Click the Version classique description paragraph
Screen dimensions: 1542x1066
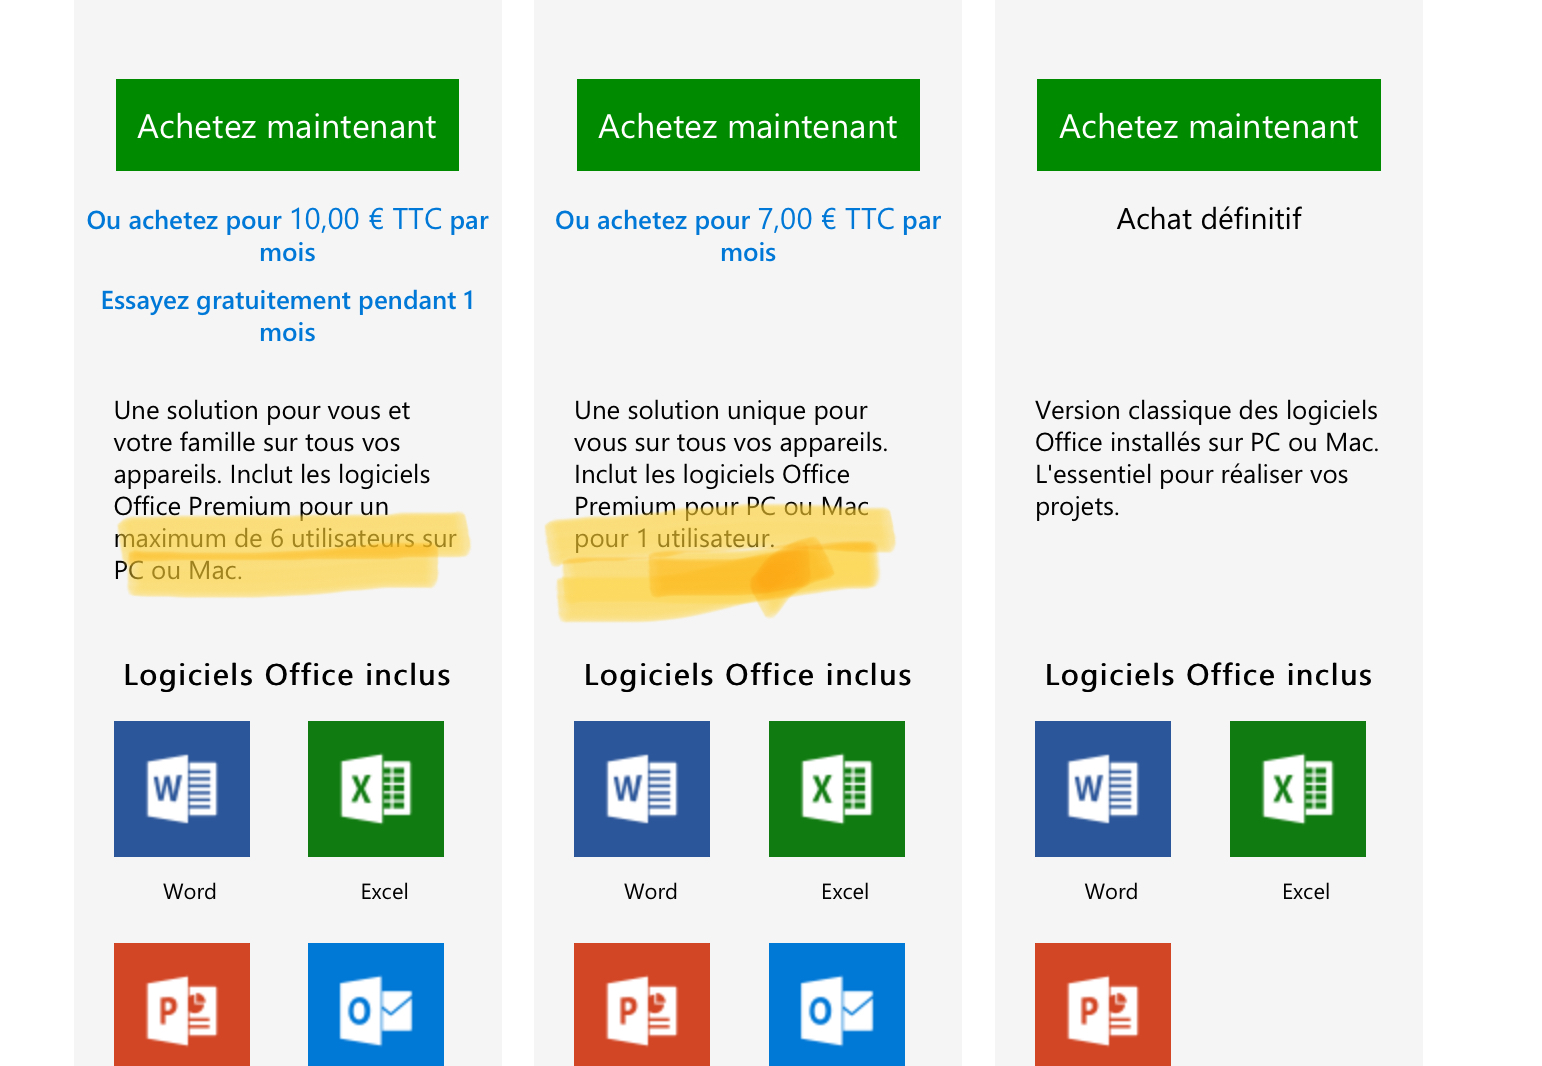click(1207, 458)
